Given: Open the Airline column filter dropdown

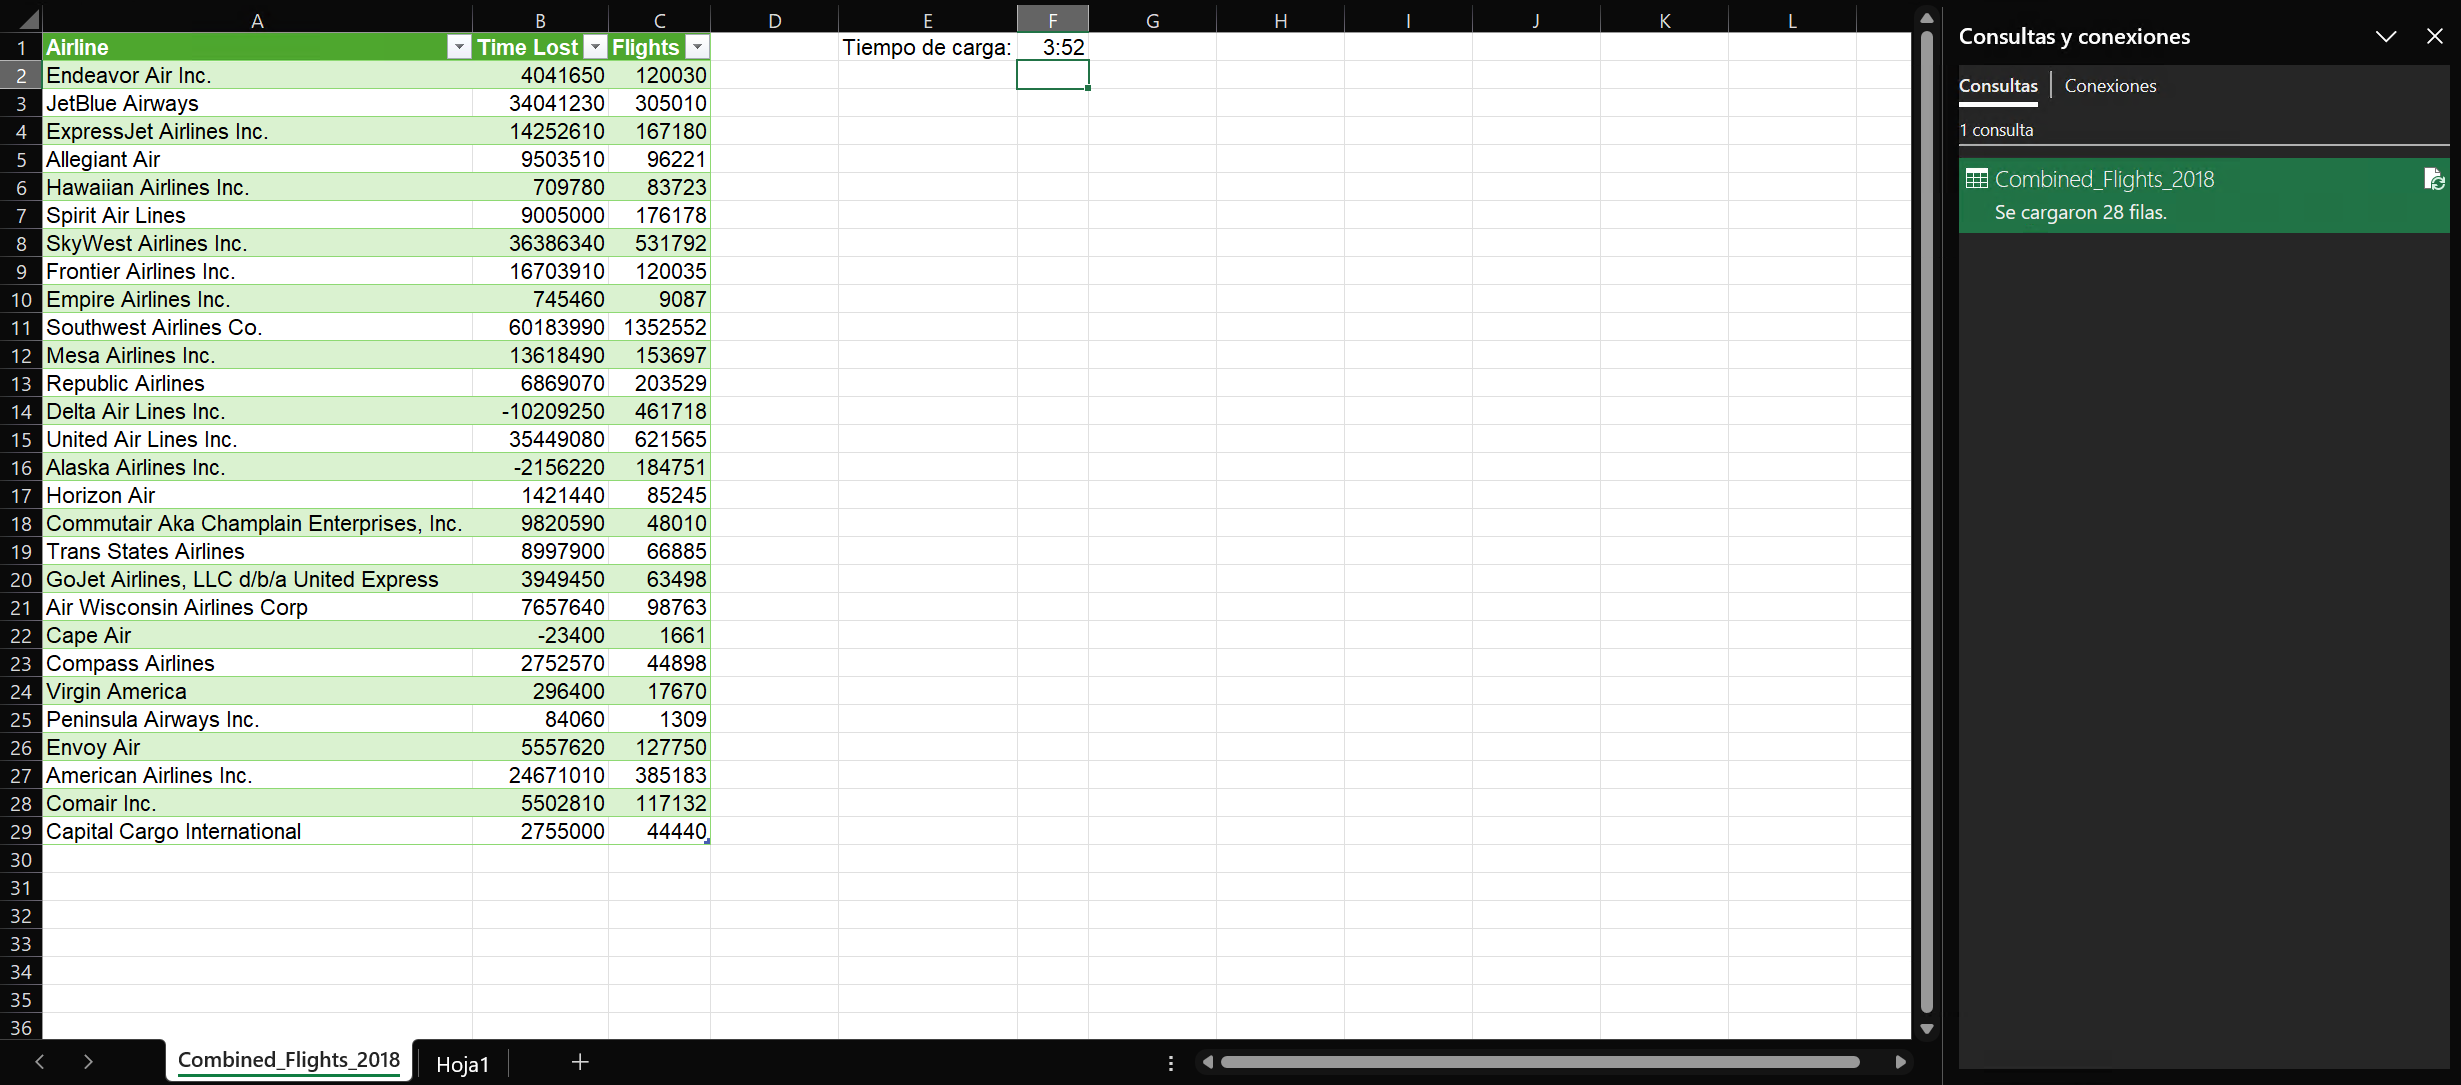Looking at the screenshot, I should click(459, 47).
